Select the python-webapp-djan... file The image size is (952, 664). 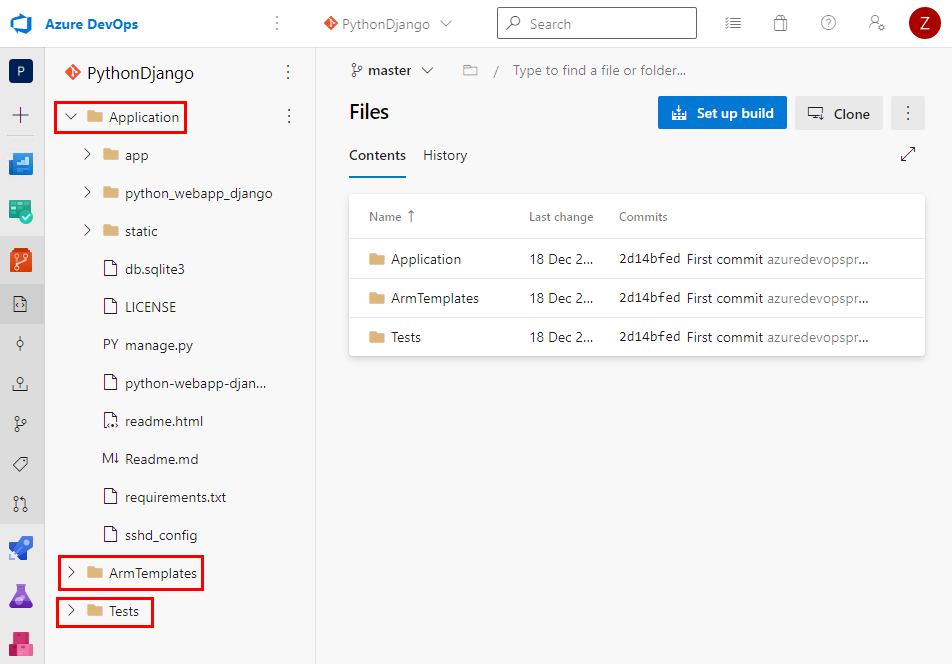(x=195, y=383)
